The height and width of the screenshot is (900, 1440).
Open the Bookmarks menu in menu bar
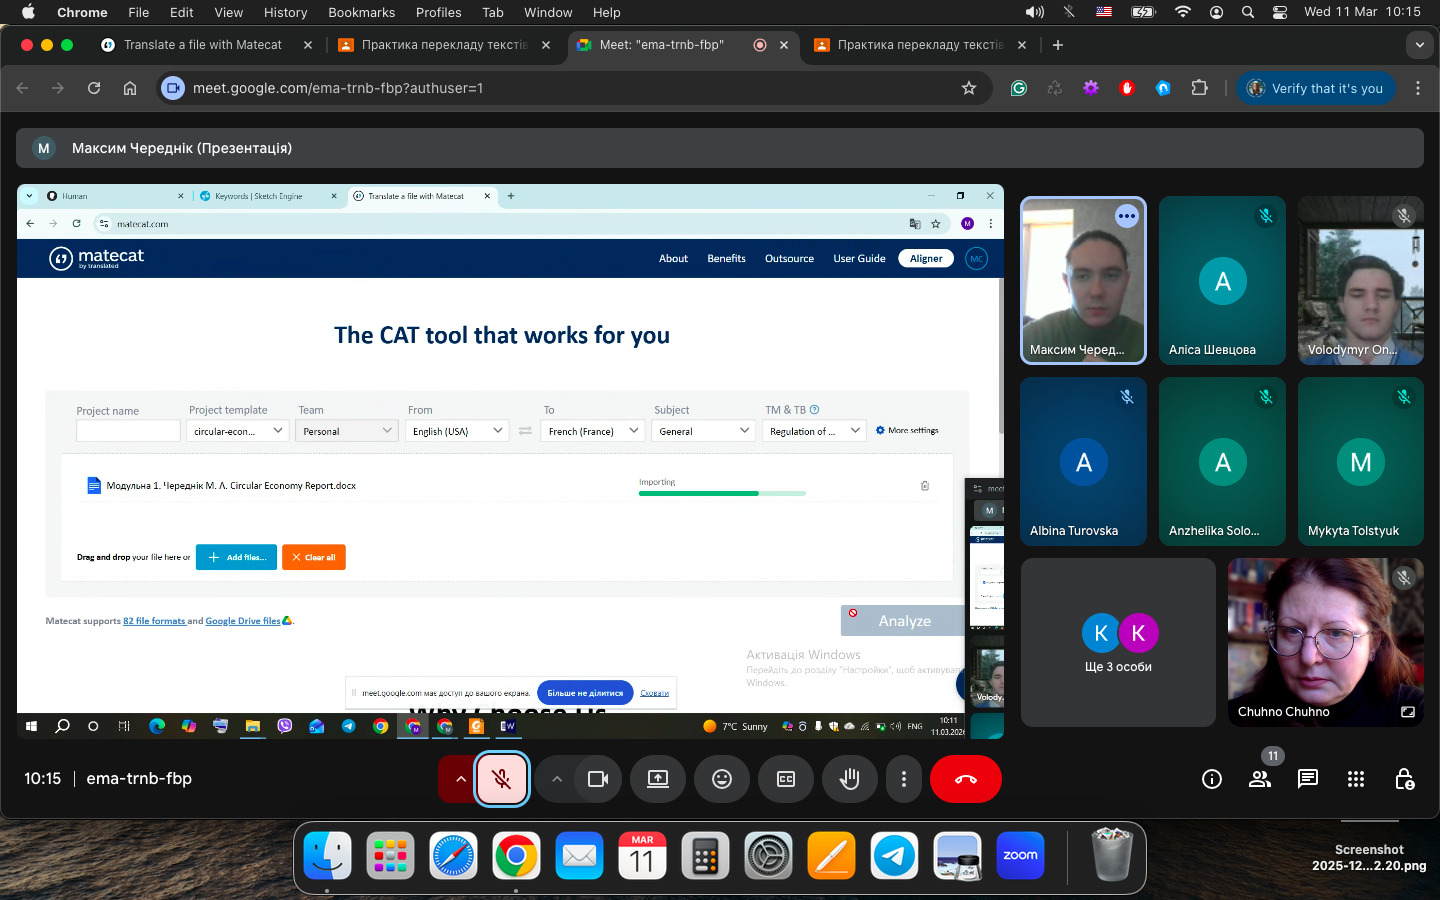coord(361,12)
